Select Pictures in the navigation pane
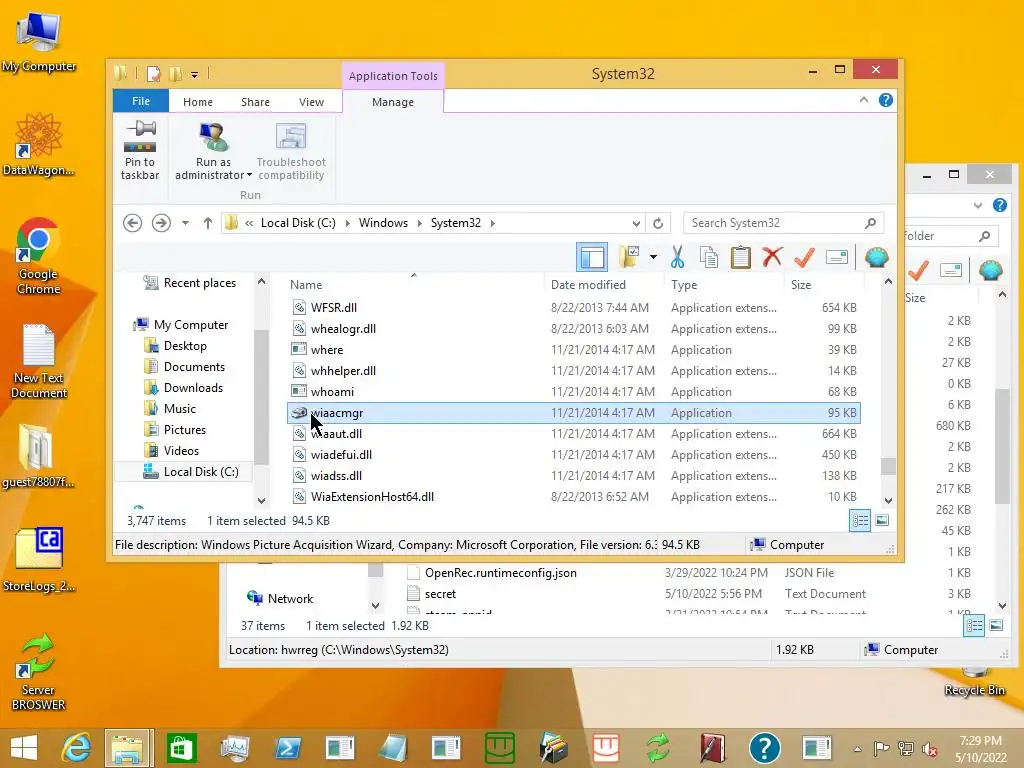This screenshot has width=1024, height=768. pyautogui.click(x=185, y=430)
